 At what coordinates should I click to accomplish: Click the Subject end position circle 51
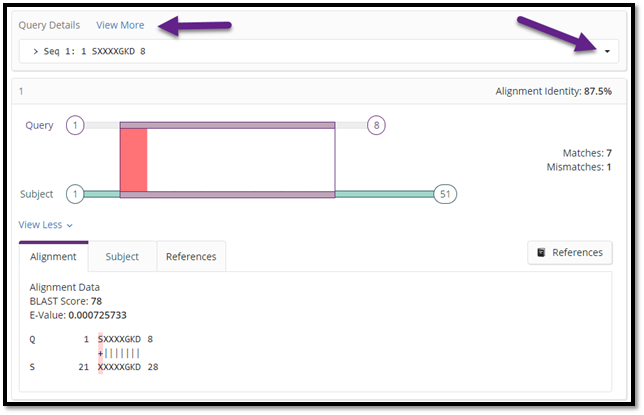445,194
